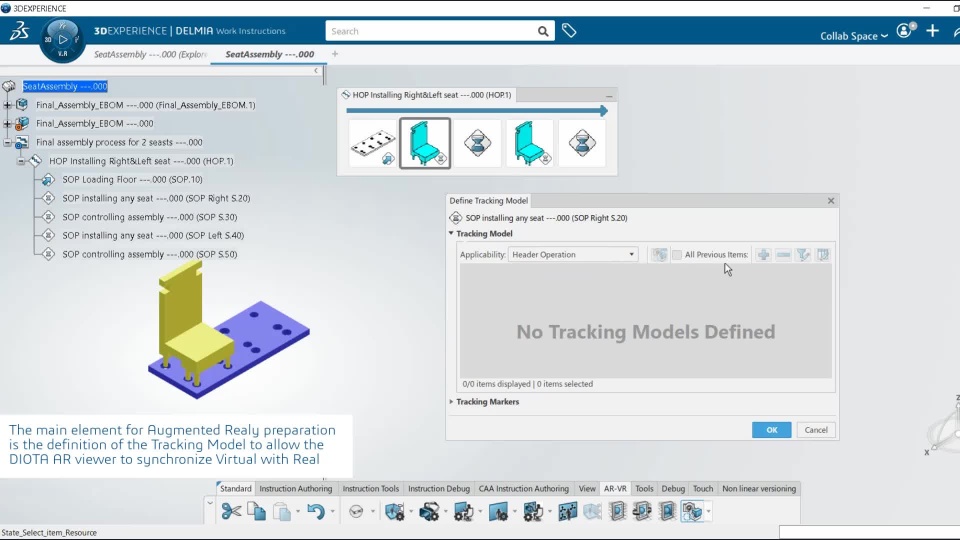
Task: Close the Define Tracking Model dialog
Action: click(x=831, y=201)
